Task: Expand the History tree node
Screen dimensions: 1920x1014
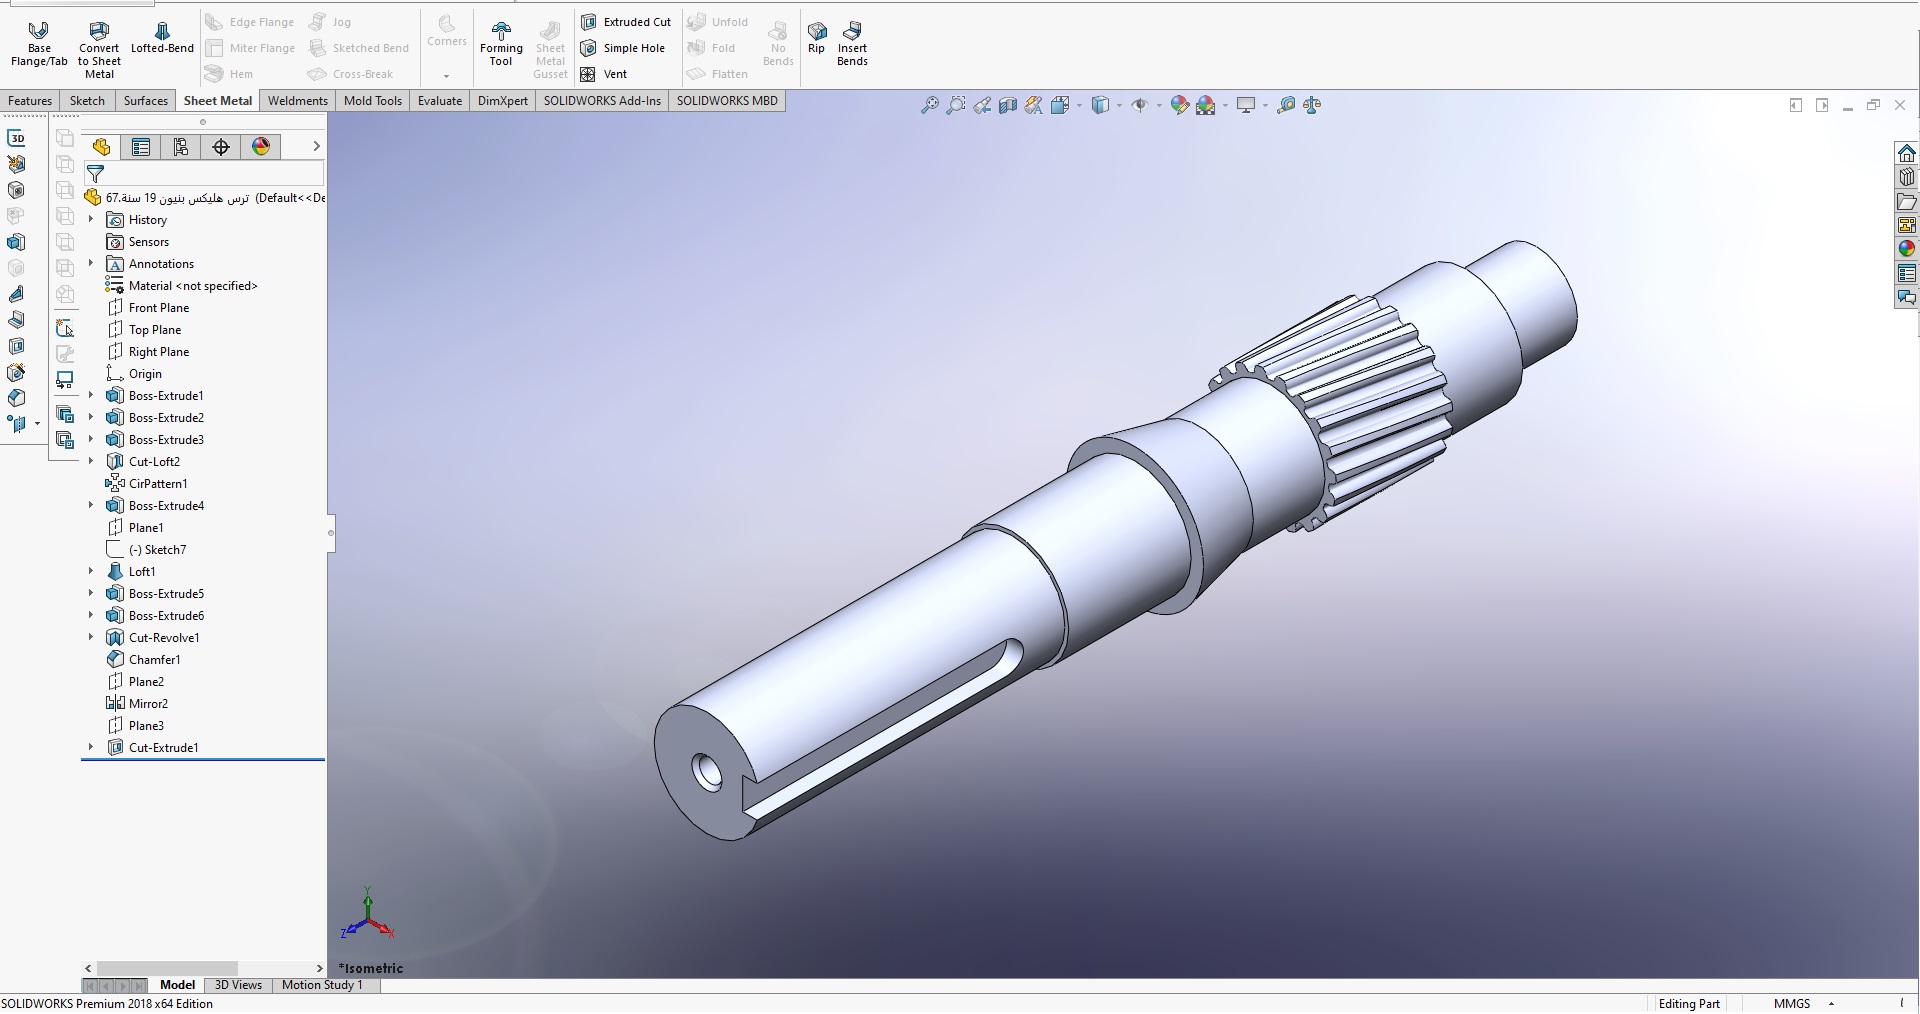Action: (x=91, y=219)
